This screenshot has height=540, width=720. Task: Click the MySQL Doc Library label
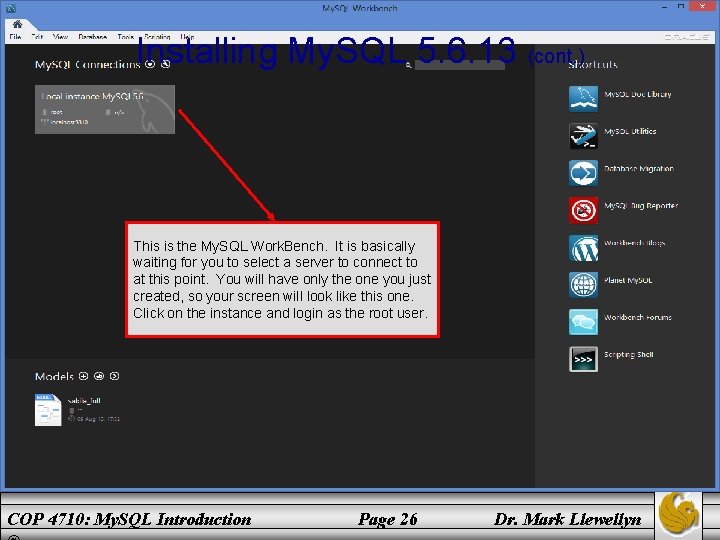638,94
